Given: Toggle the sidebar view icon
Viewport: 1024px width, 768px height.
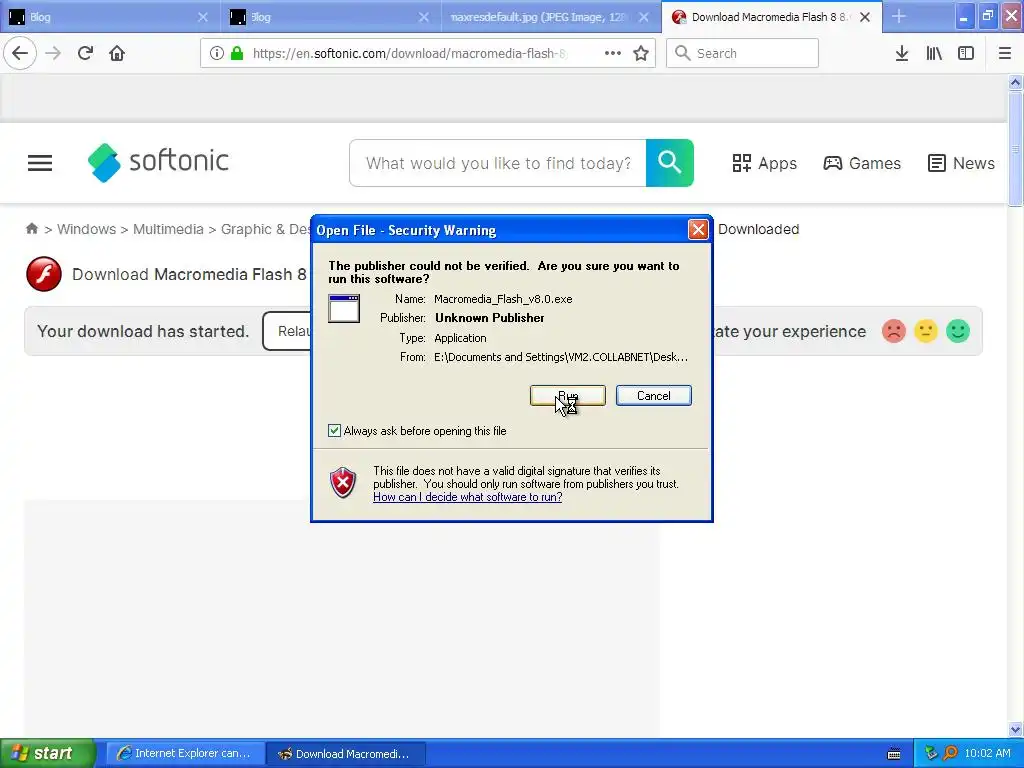Looking at the screenshot, I should point(966,53).
